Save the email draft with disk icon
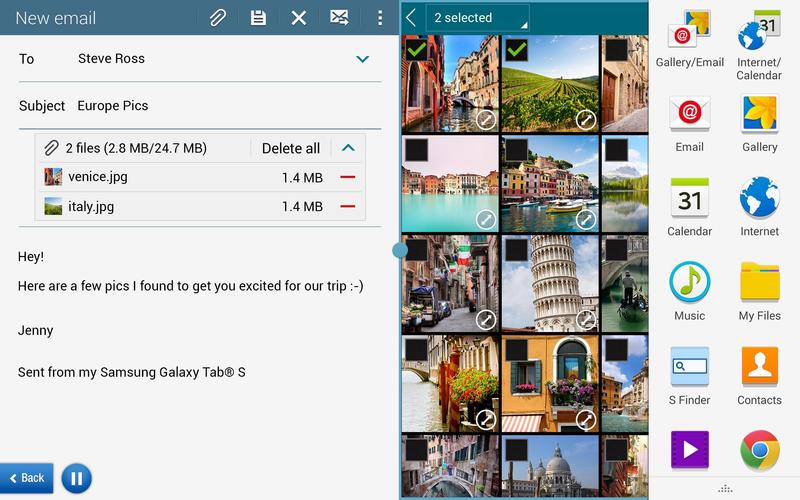Viewport: 800px width, 500px height. click(x=258, y=18)
